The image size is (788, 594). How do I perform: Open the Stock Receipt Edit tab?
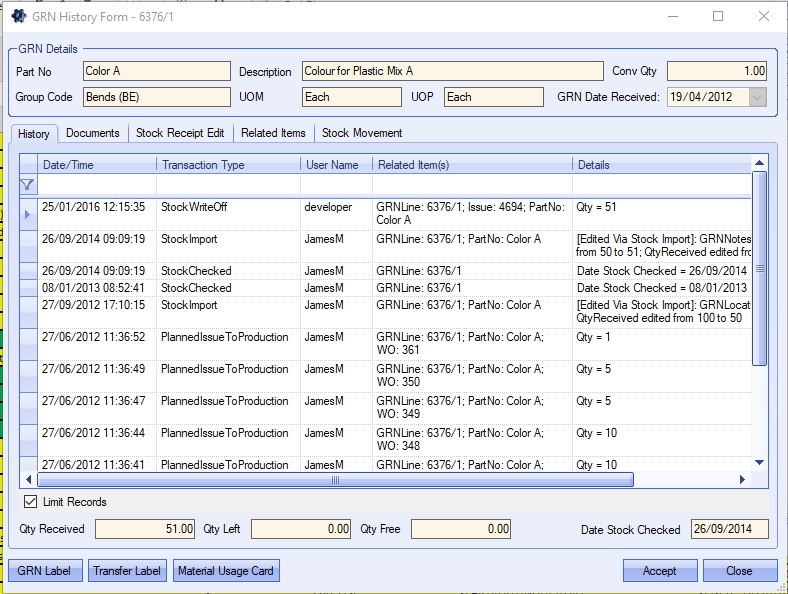point(180,133)
